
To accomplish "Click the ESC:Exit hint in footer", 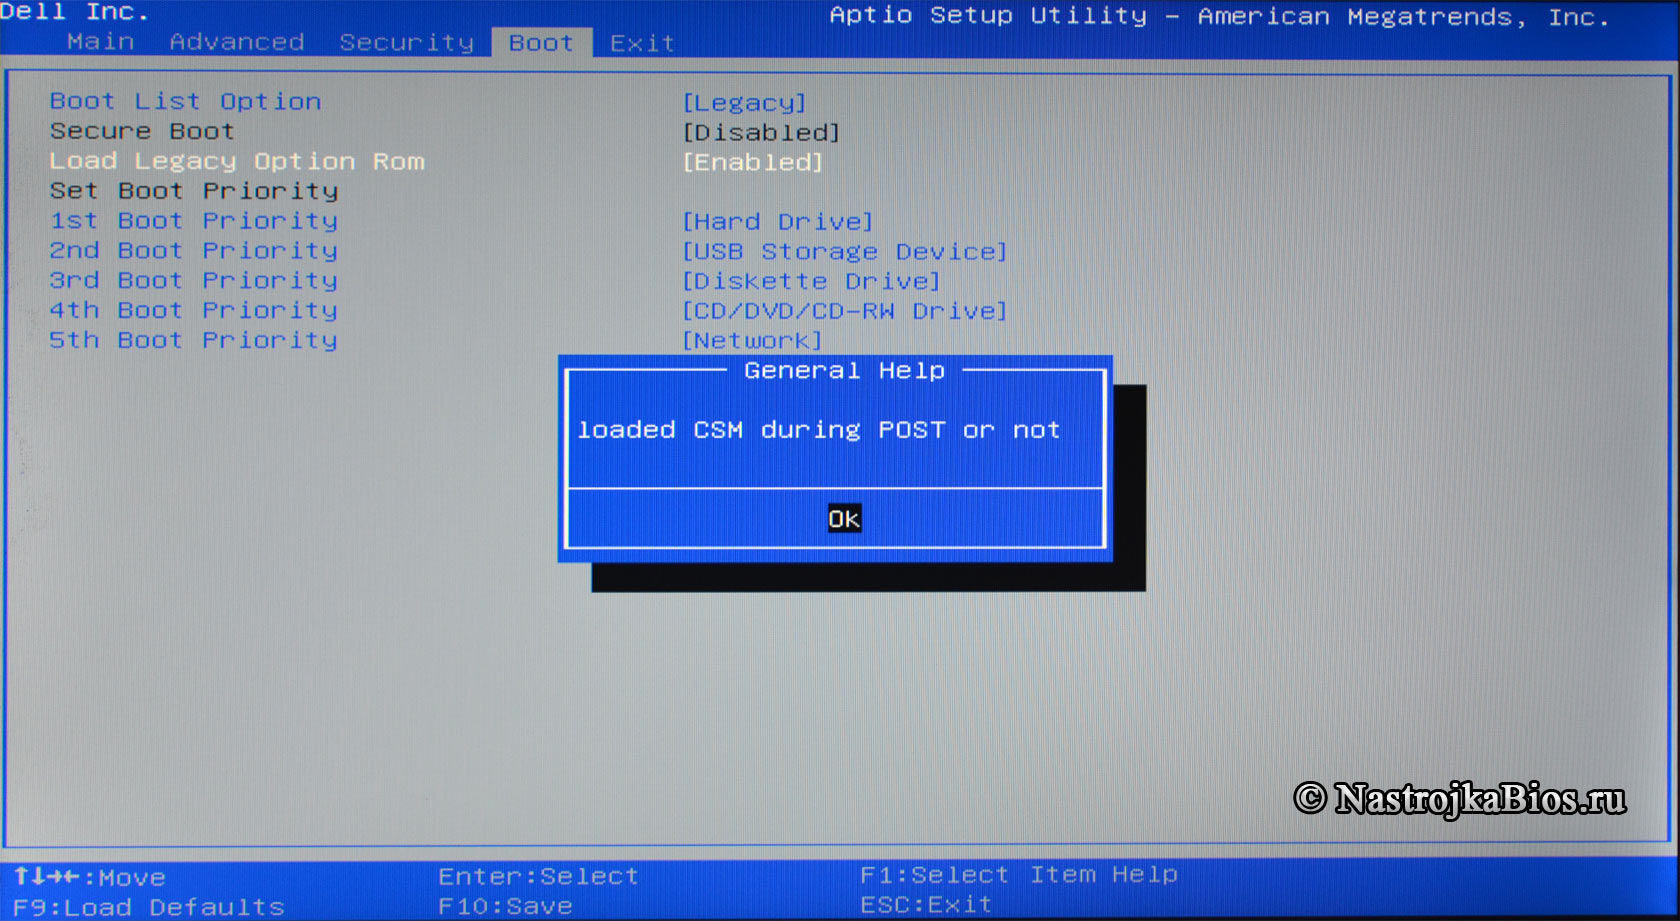I will (926, 905).
